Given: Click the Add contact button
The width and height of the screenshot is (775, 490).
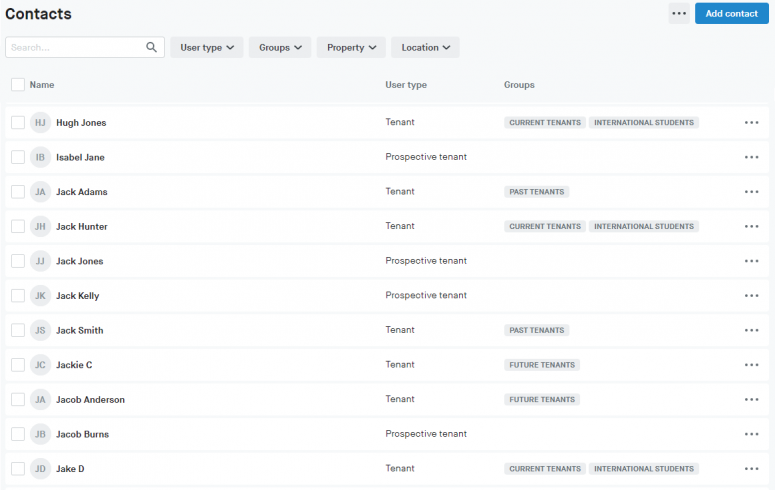Looking at the screenshot, I should point(731,13).
